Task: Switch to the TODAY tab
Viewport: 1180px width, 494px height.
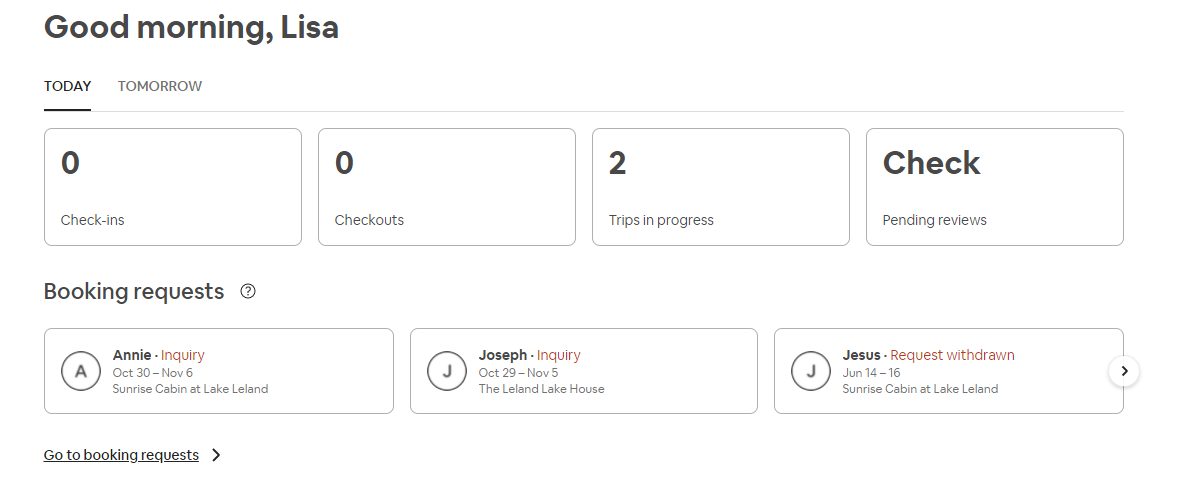Action: click(67, 86)
